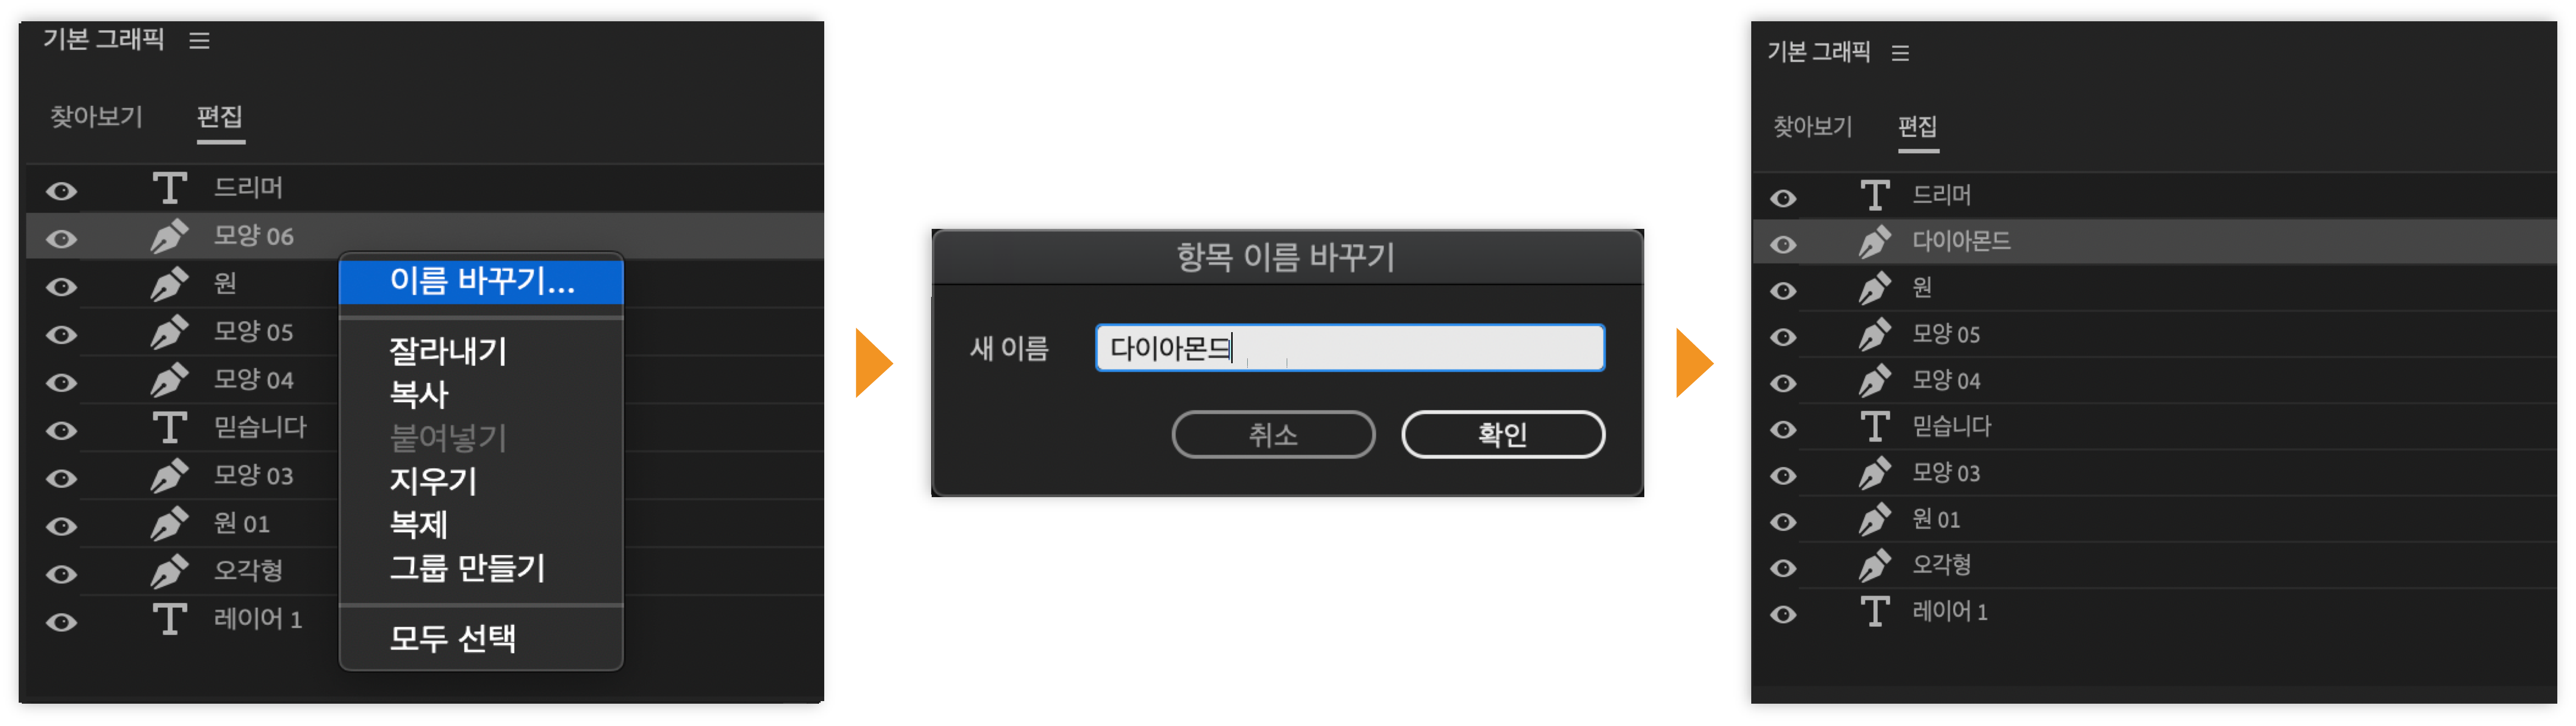
Task: Click the 취소 button in rename dialog
Action: tap(1273, 435)
